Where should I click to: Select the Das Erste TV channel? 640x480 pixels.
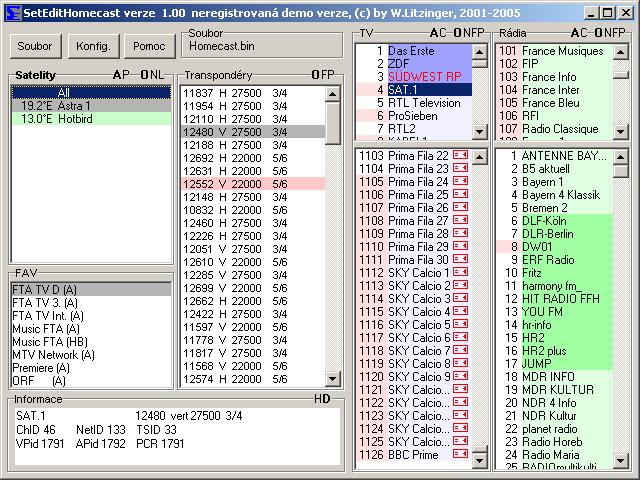pos(414,51)
